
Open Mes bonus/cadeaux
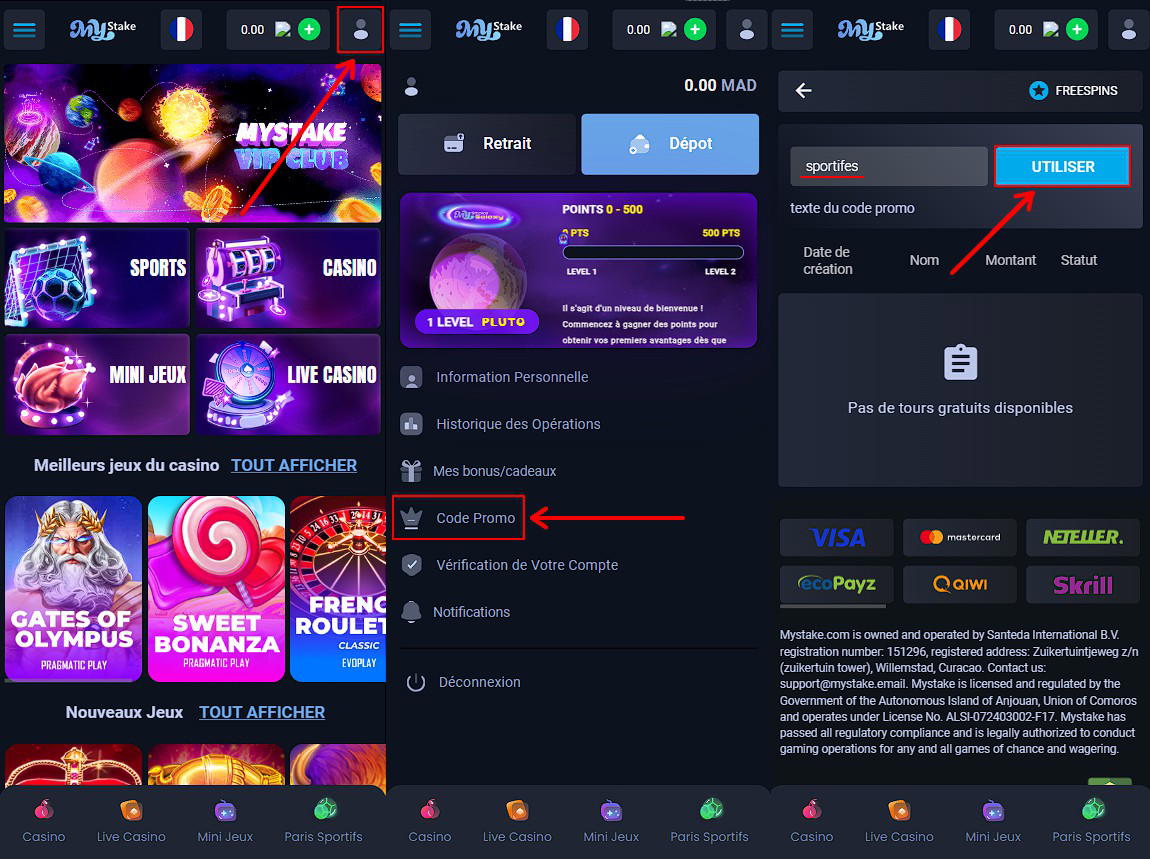point(494,471)
